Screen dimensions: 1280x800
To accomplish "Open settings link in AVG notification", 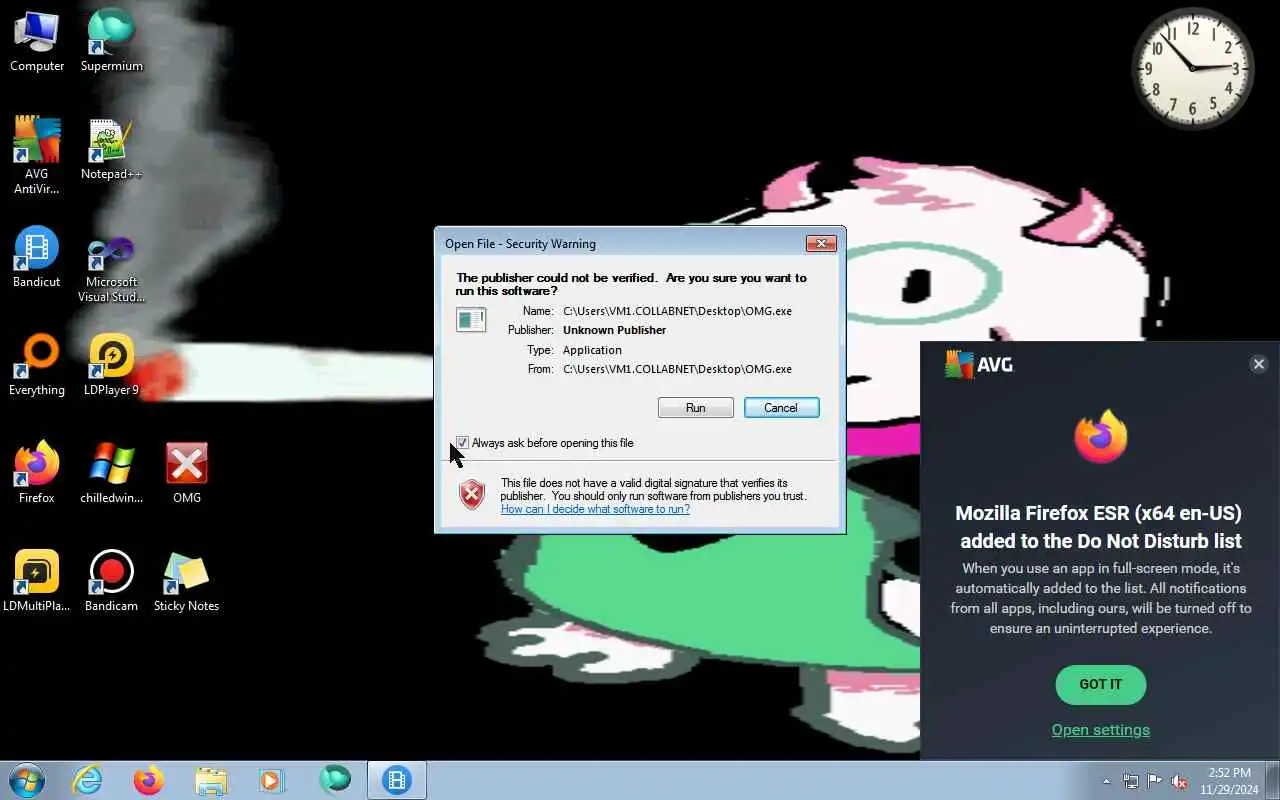I will (x=1100, y=730).
